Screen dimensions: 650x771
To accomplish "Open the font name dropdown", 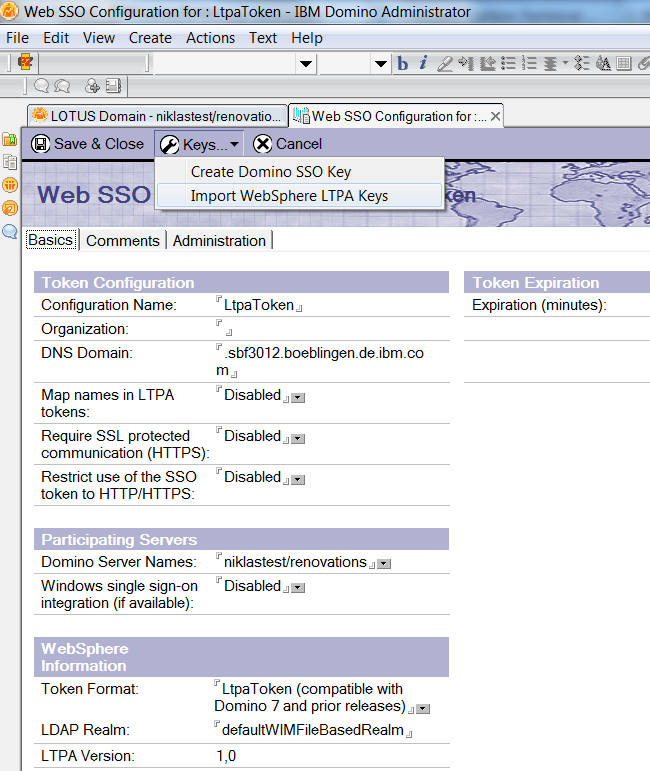I will click(306, 63).
